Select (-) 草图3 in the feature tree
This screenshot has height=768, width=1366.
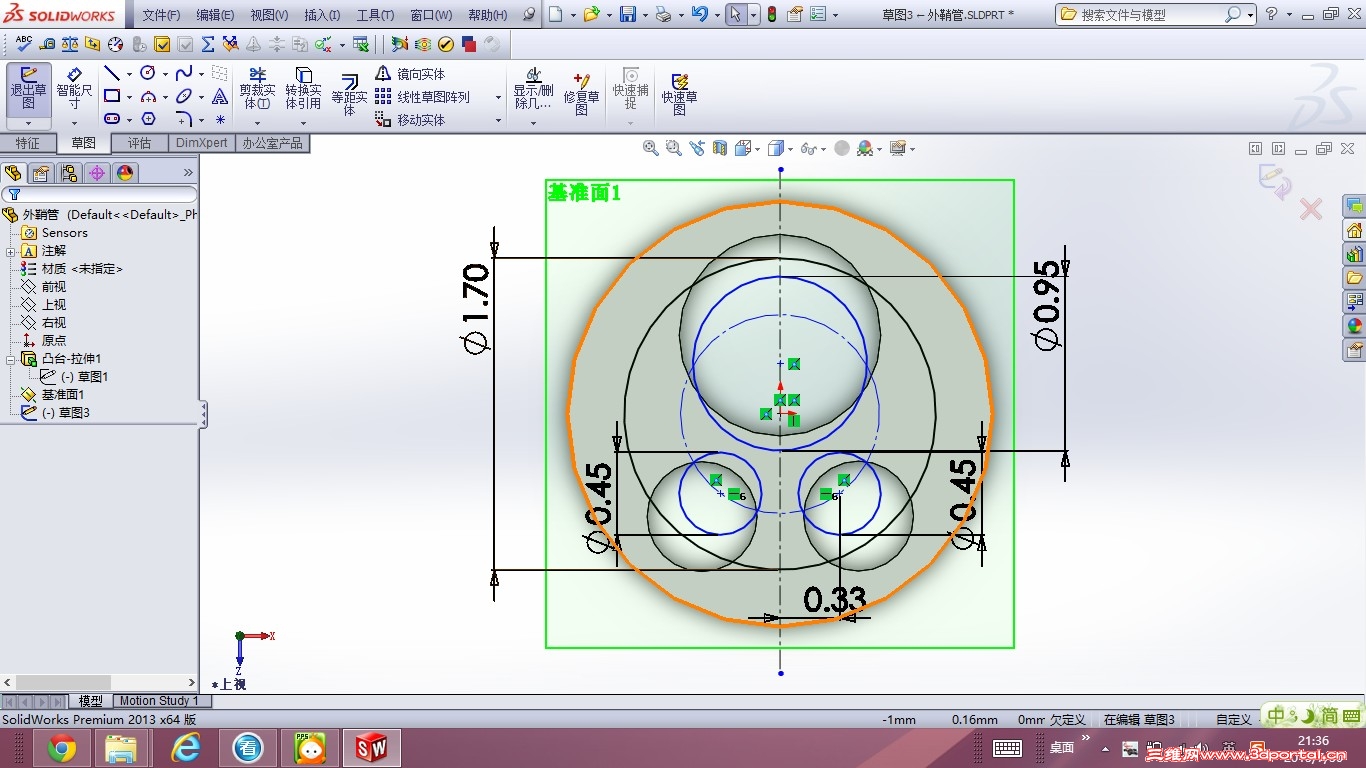[56, 413]
